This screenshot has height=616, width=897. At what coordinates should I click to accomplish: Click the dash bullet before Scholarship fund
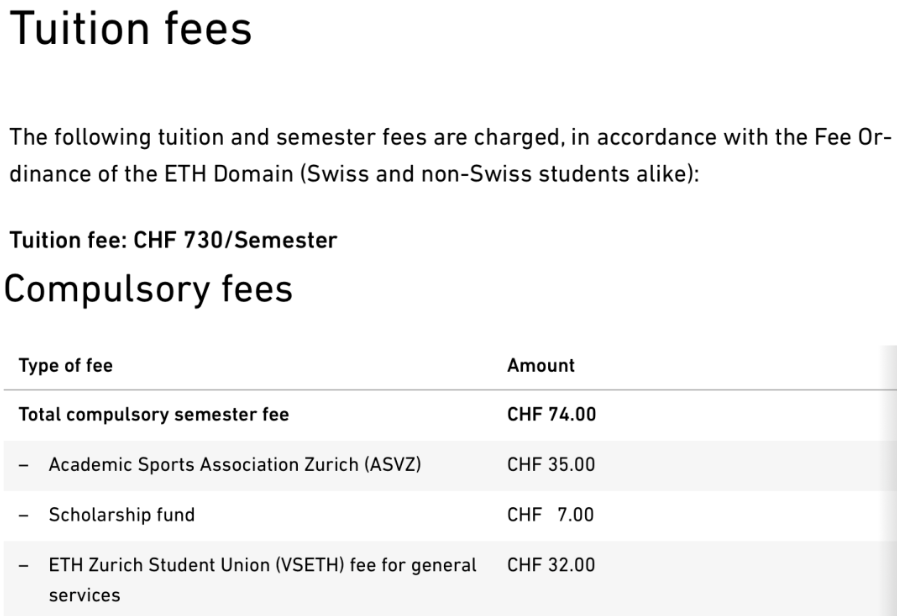click(23, 515)
